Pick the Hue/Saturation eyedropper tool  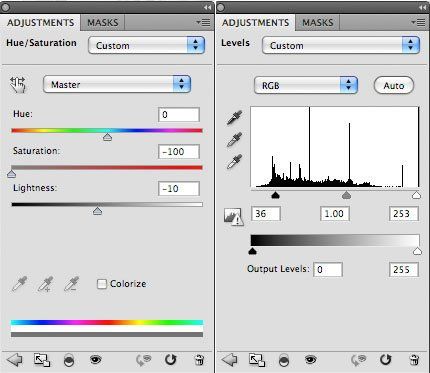pos(20,284)
